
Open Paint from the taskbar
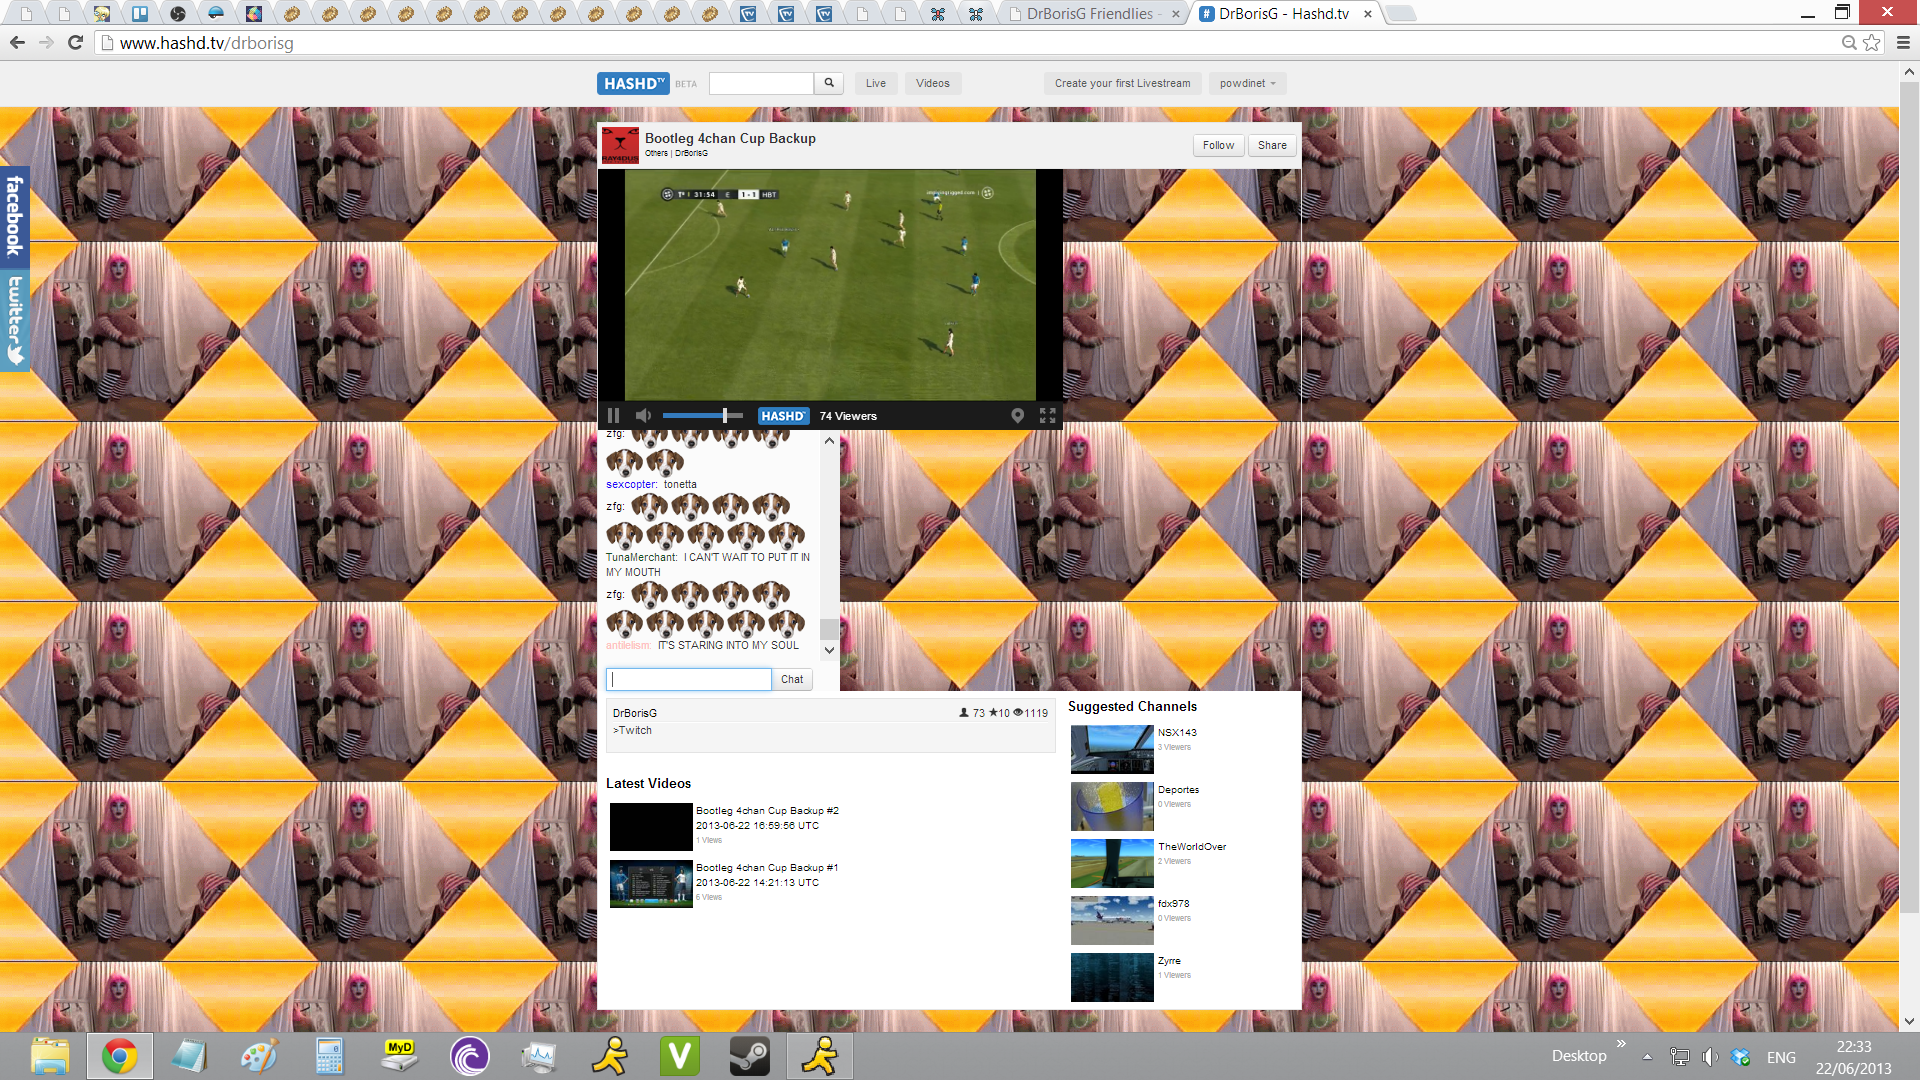click(259, 1056)
